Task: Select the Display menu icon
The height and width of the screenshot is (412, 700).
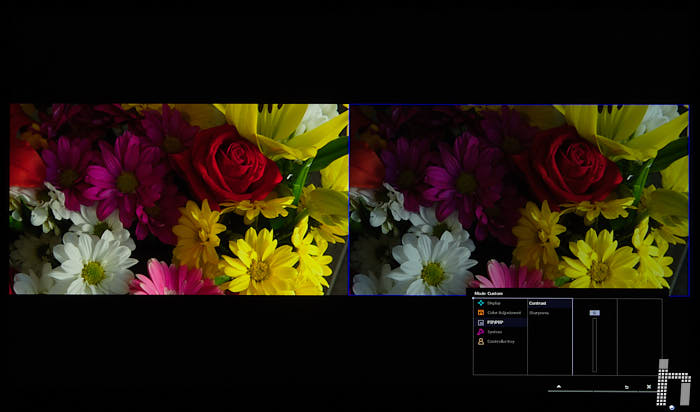Action: point(480,303)
